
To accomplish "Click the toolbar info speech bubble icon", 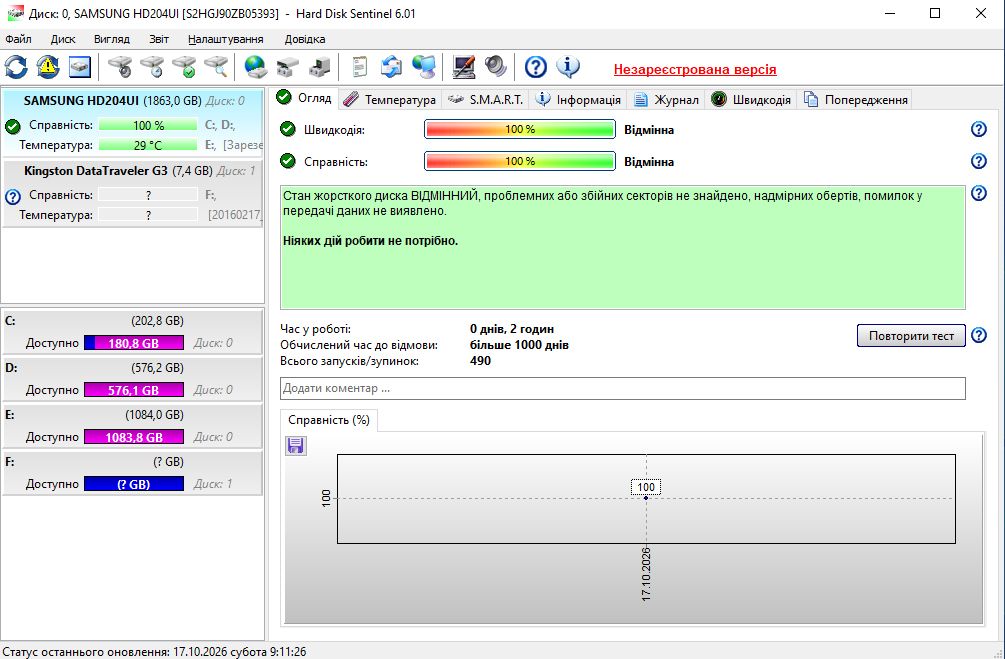I will click(x=568, y=67).
